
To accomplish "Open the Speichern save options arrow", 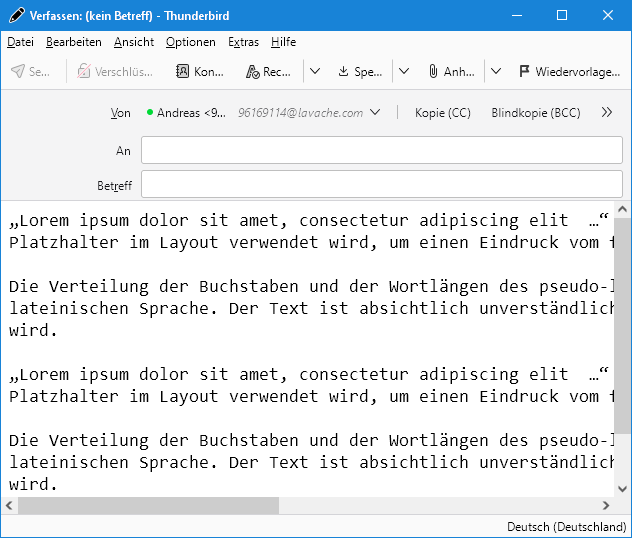I will [x=404, y=72].
